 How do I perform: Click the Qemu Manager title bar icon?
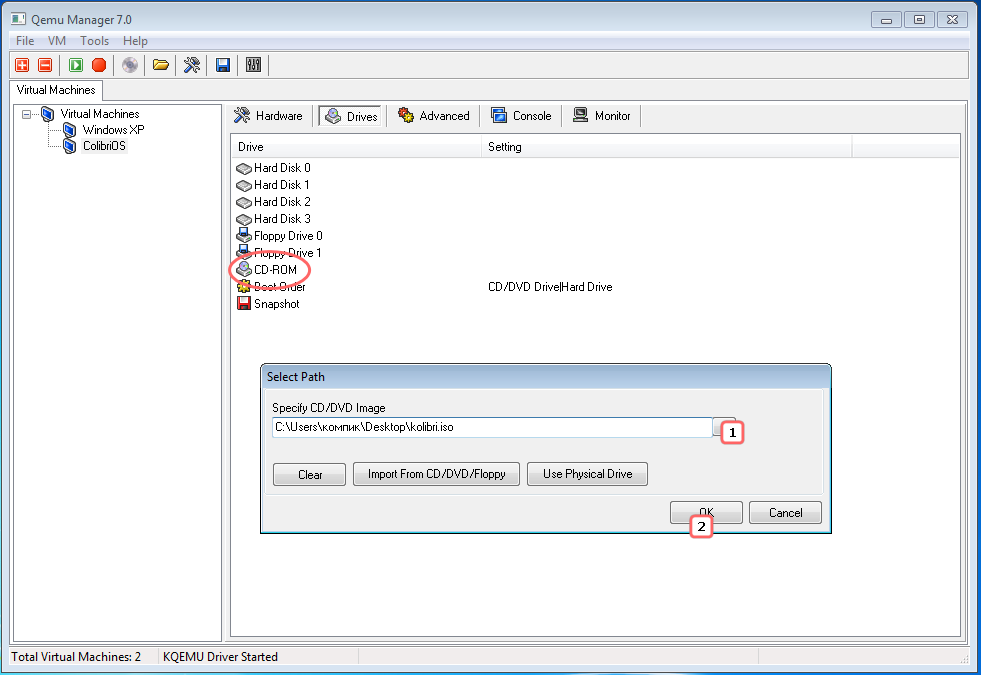click(x=18, y=19)
